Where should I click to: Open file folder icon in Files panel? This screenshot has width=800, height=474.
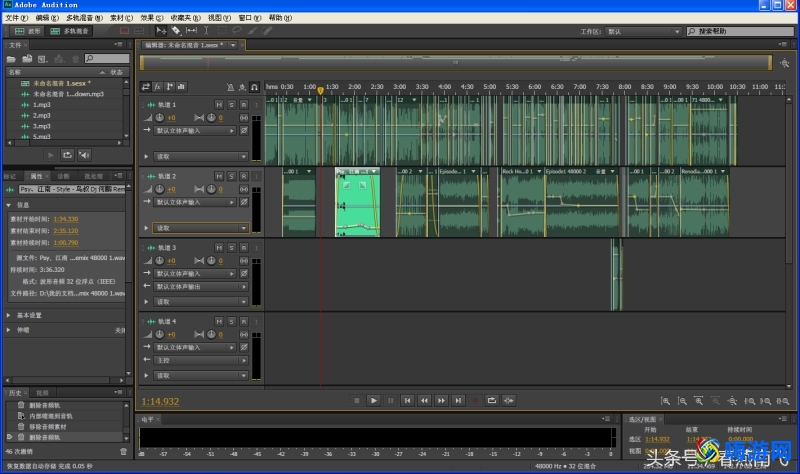pyautogui.click(x=11, y=59)
